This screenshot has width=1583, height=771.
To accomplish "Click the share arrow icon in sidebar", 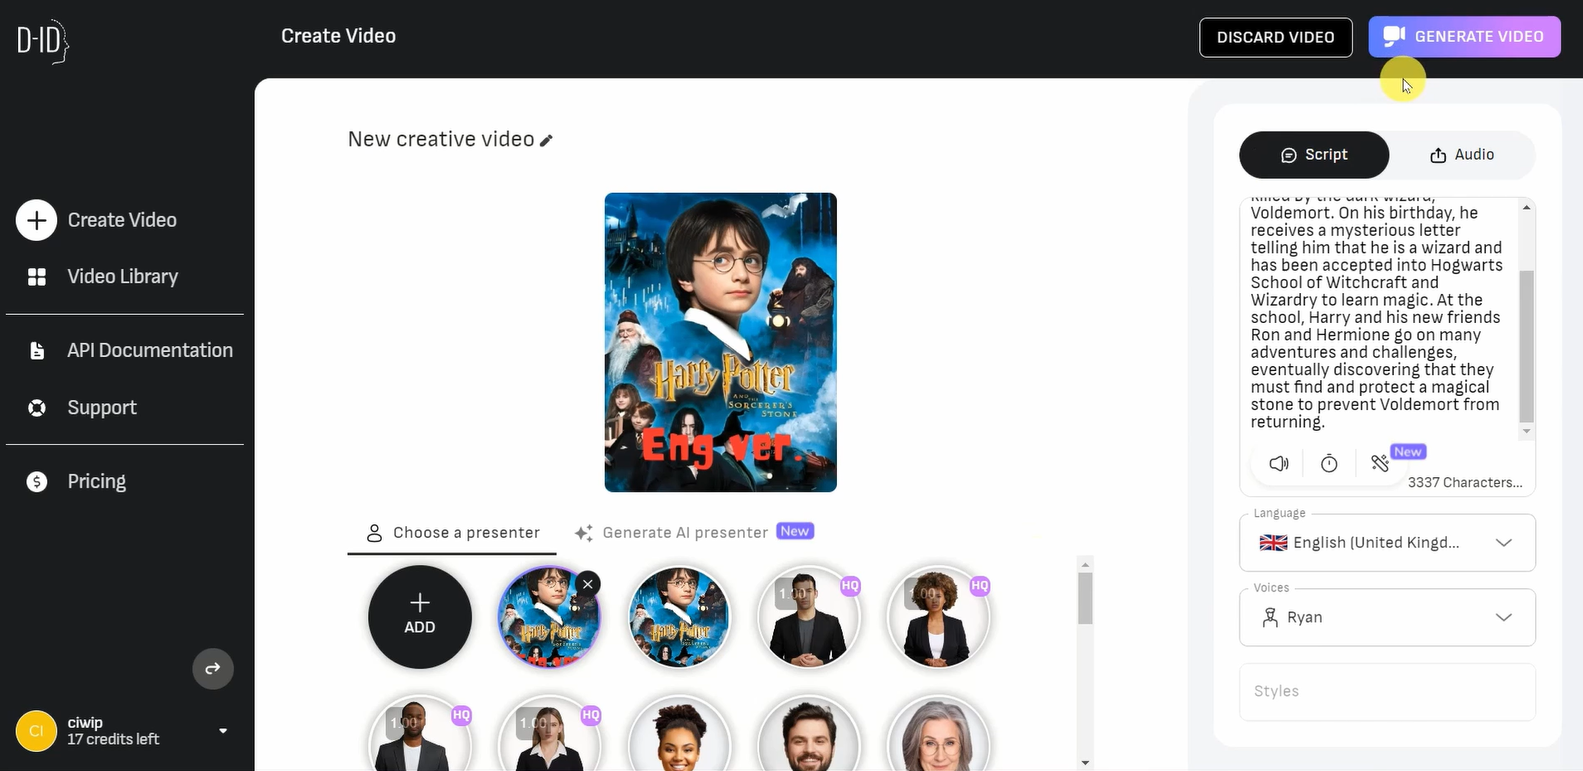I will (x=213, y=669).
